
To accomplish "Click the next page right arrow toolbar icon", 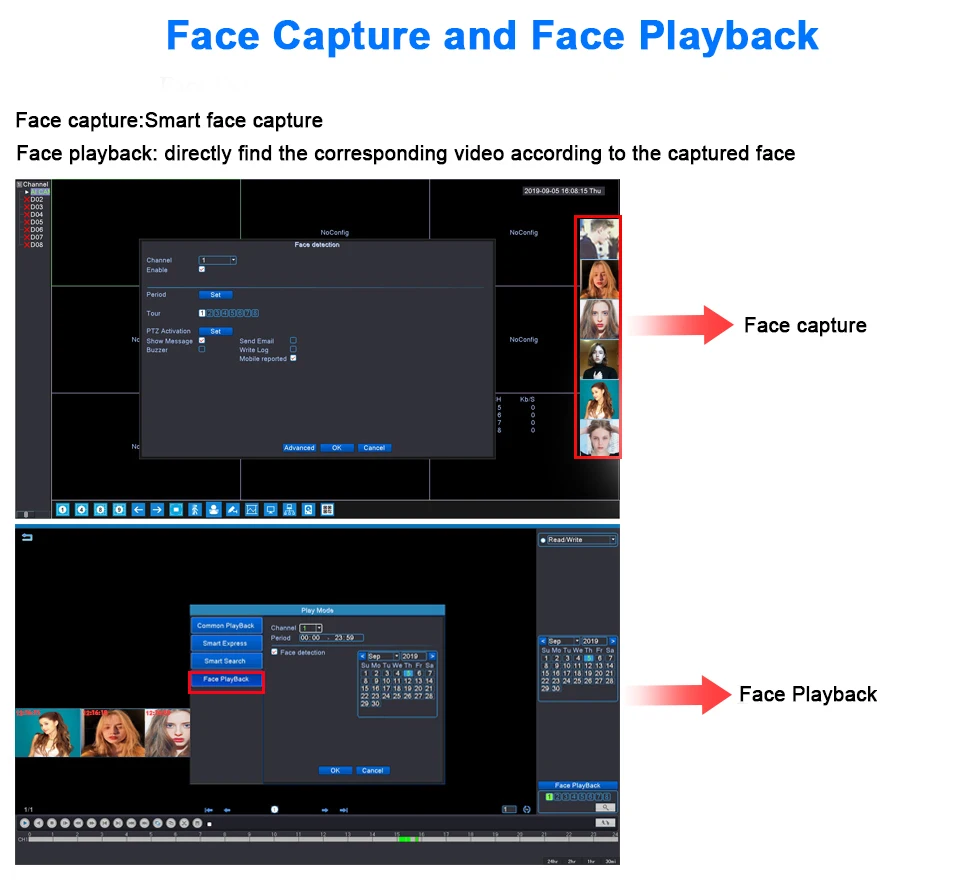I will (157, 510).
